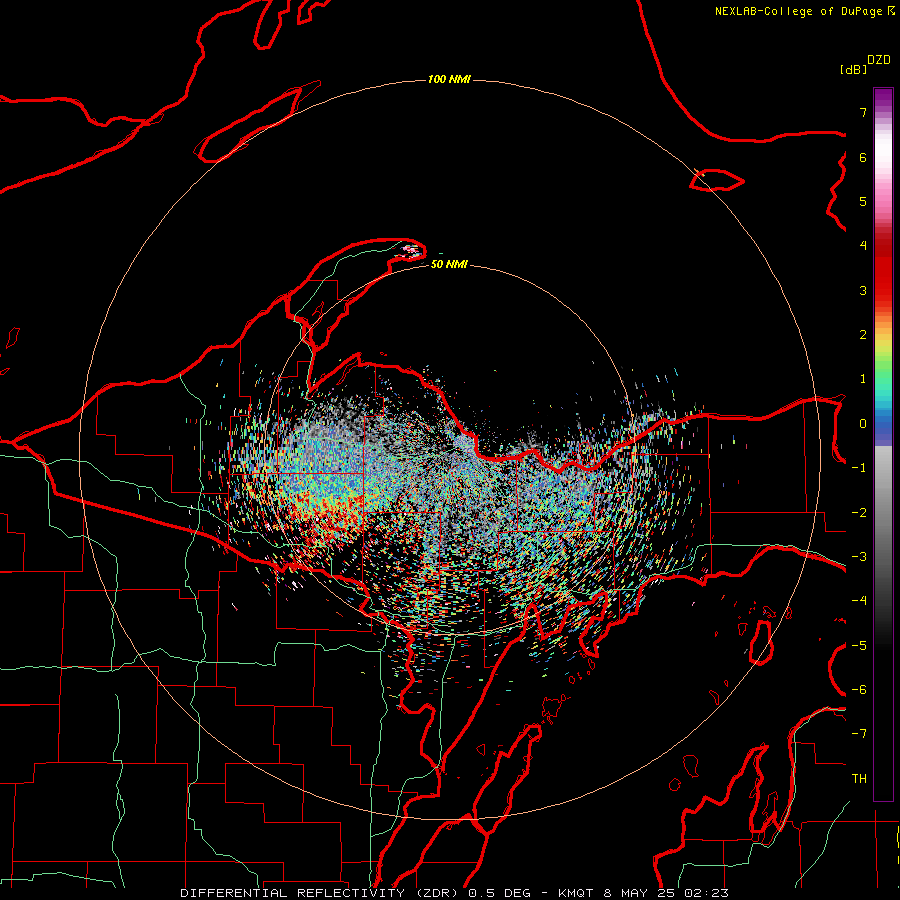Click the -3 tick label on scale
The width and height of the screenshot is (900, 900).
(x=859, y=557)
